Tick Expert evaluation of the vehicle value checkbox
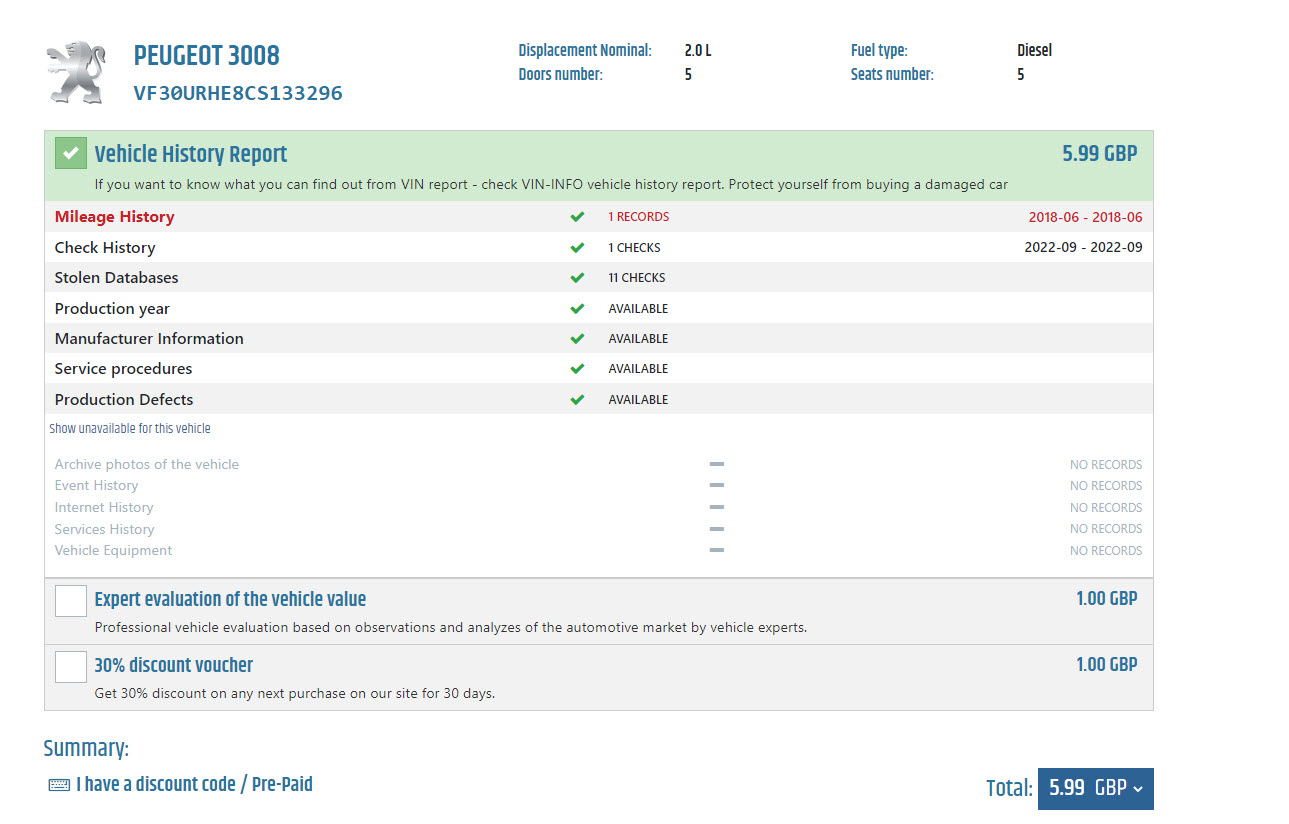 click(x=71, y=601)
